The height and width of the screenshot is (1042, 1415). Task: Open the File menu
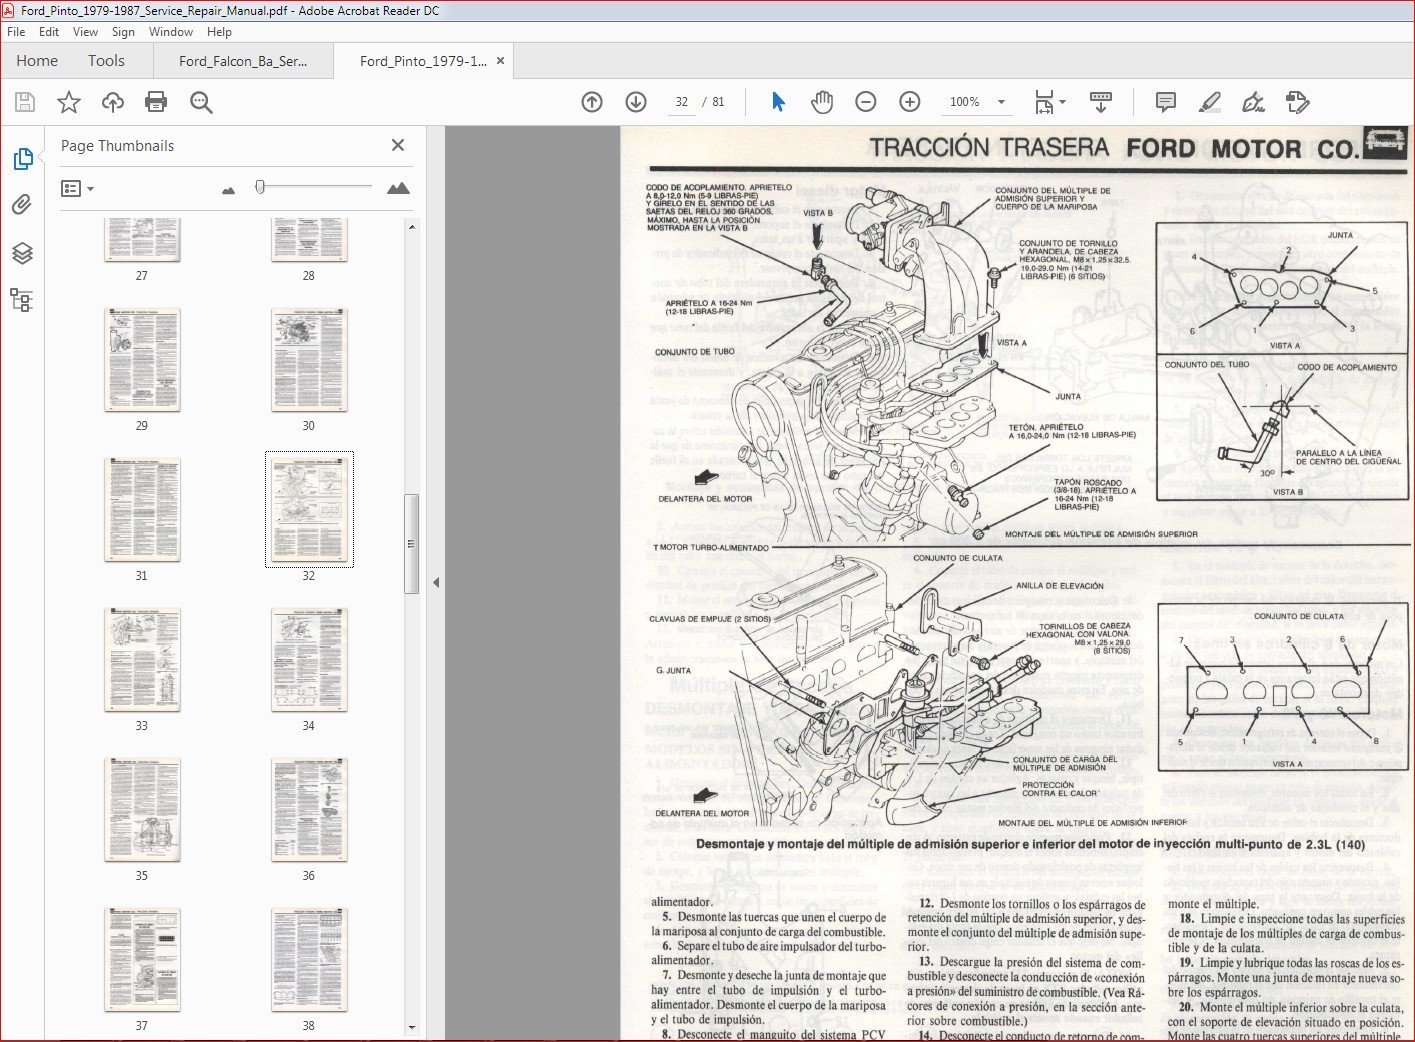pos(16,32)
